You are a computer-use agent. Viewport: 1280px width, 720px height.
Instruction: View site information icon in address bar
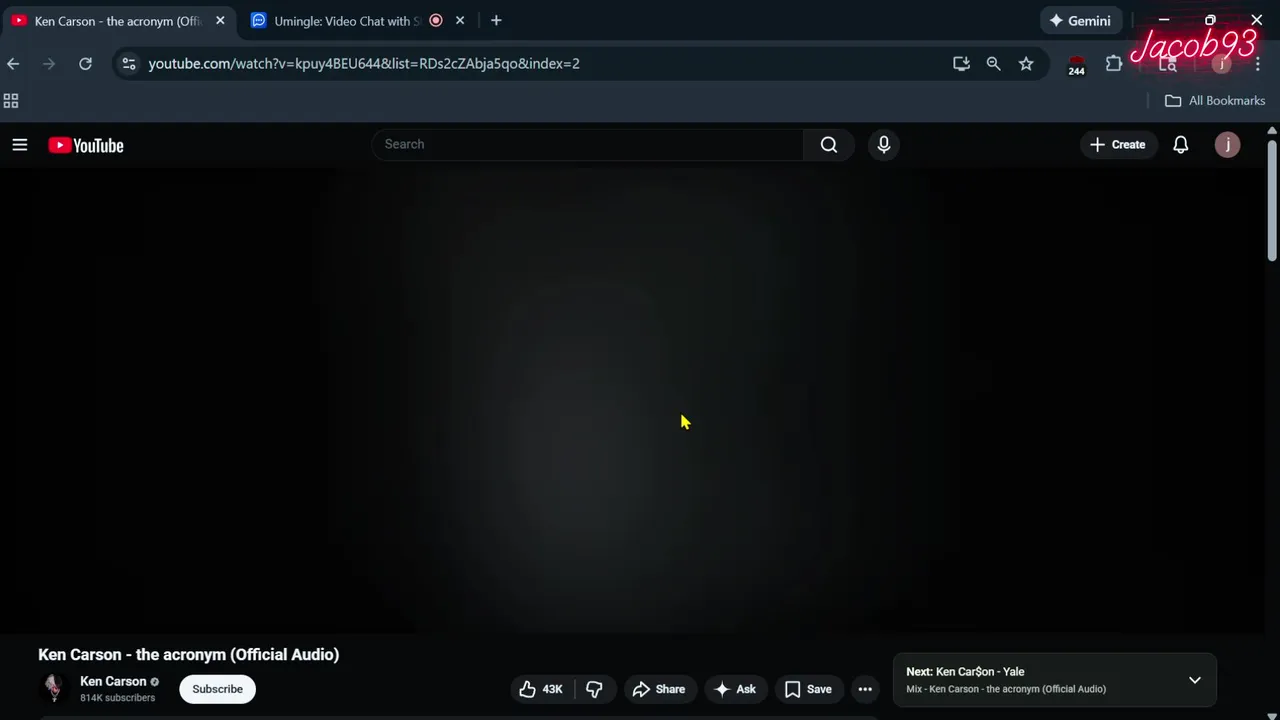[129, 64]
